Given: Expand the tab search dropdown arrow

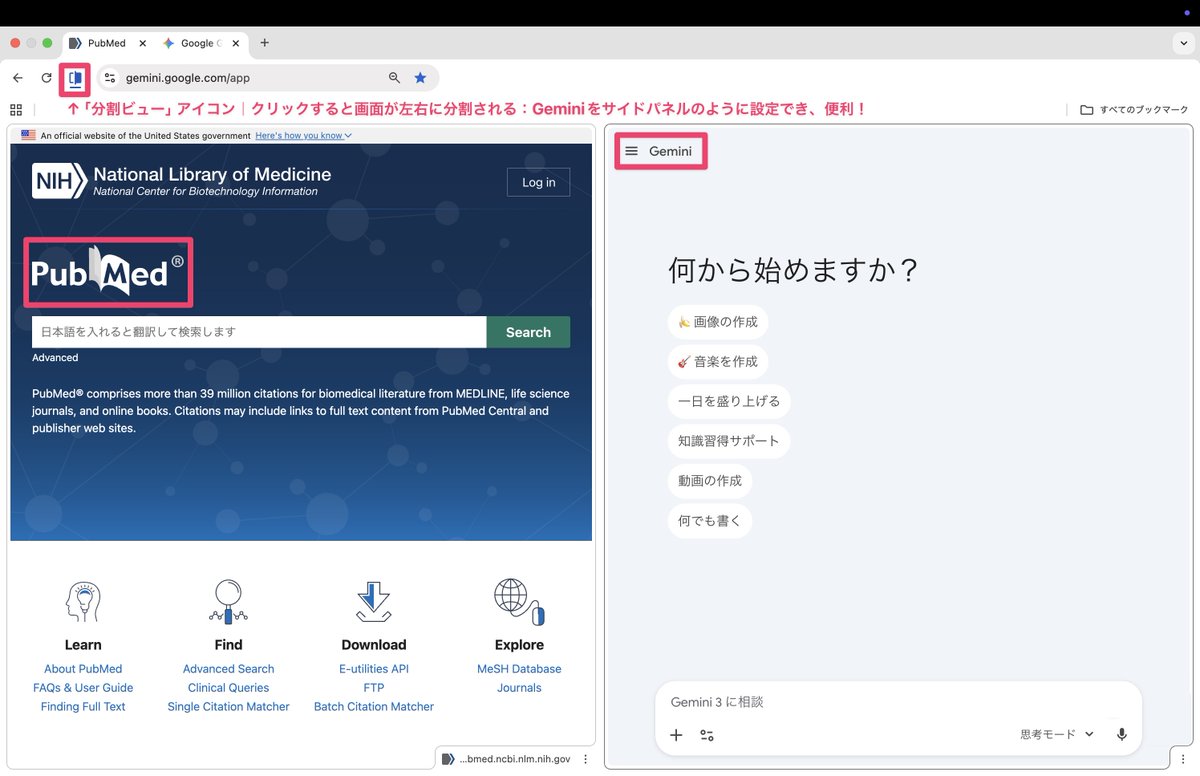Looking at the screenshot, I should click(x=1184, y=43).
